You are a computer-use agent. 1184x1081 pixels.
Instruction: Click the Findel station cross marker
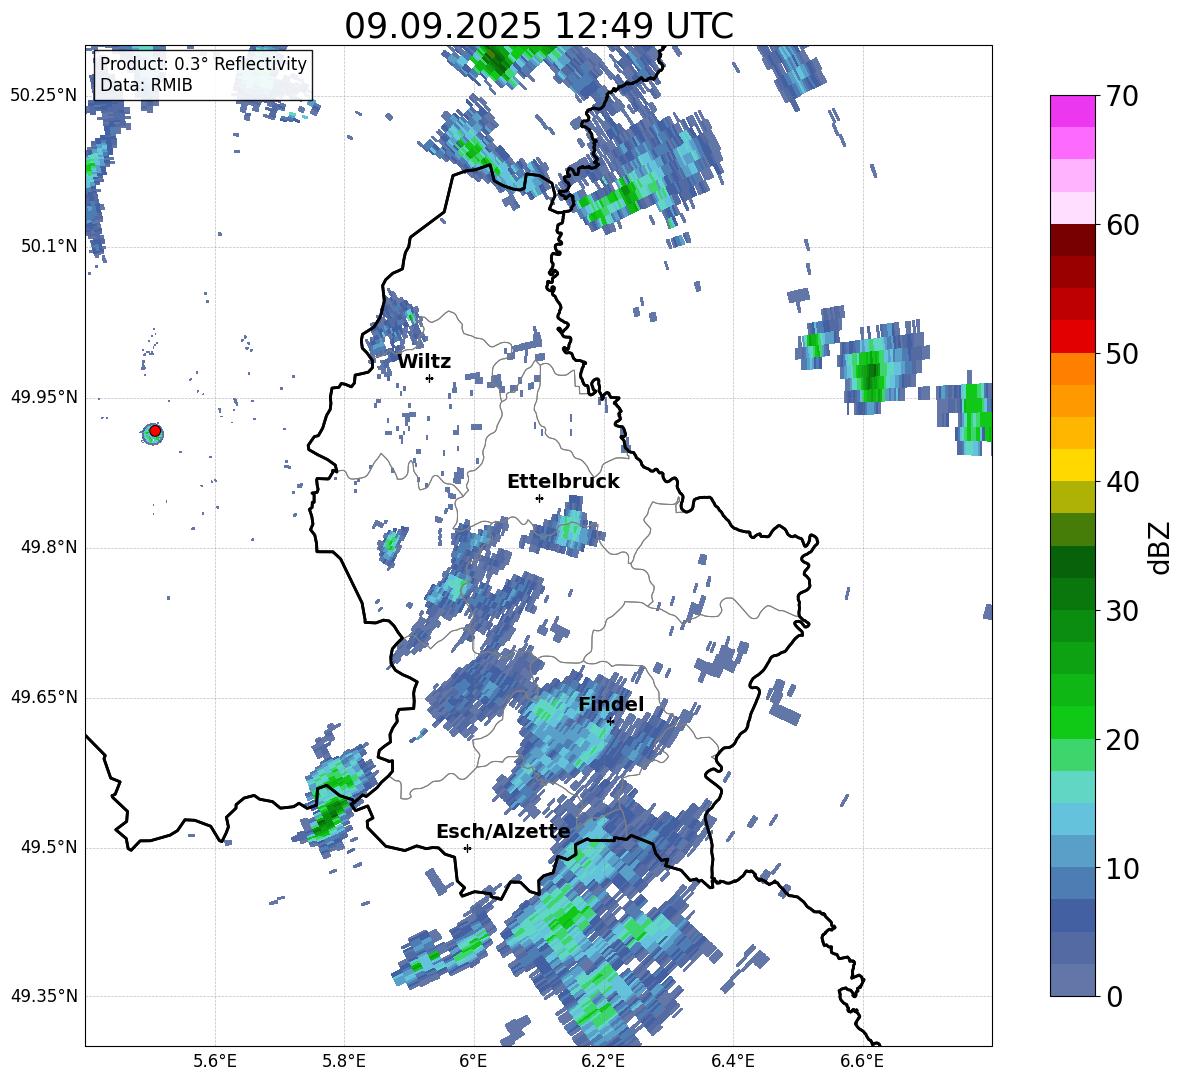[610, 721]
